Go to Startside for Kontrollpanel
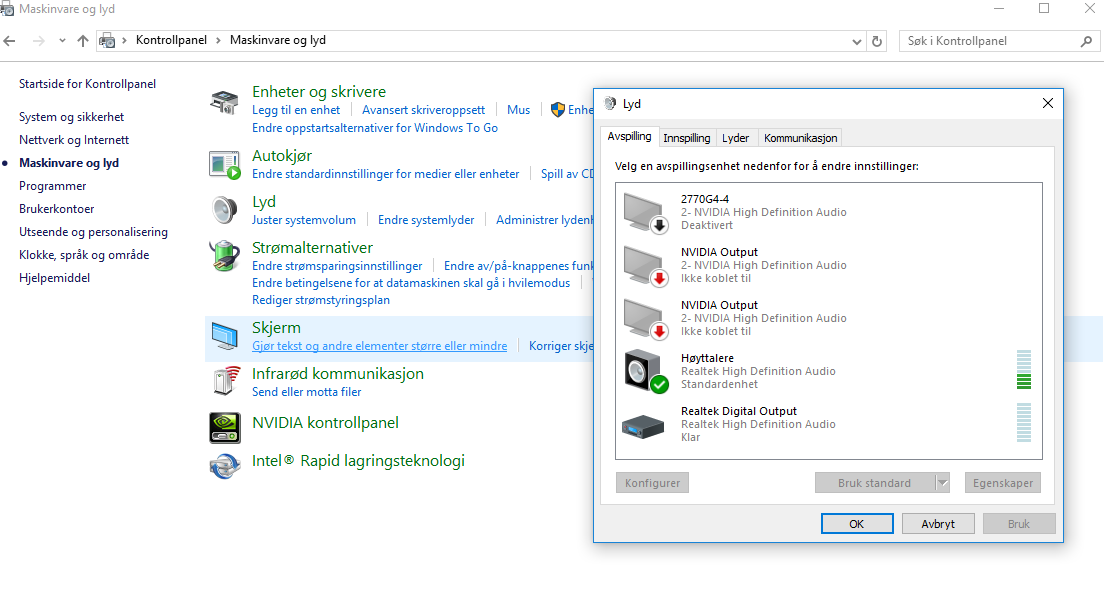 click(x=87, y=84)
